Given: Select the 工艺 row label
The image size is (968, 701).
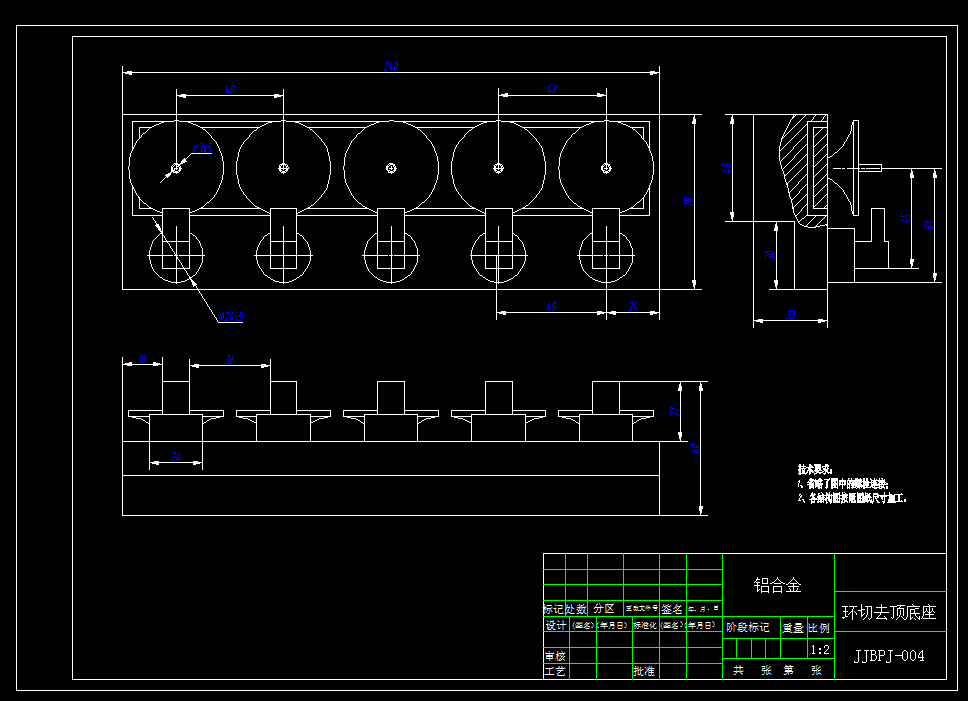Looking at the screenshot, I should [555, 671].
